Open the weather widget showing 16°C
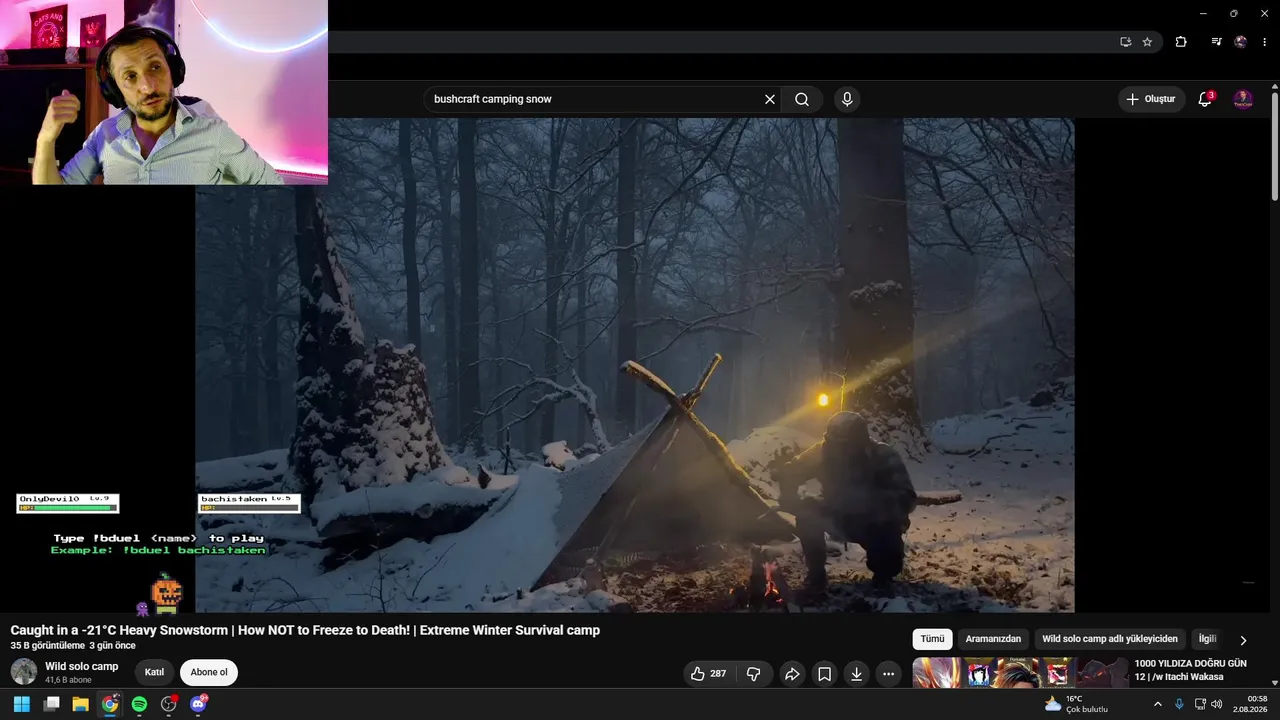Viewport: 1280px width, 720px height. 1076,704
